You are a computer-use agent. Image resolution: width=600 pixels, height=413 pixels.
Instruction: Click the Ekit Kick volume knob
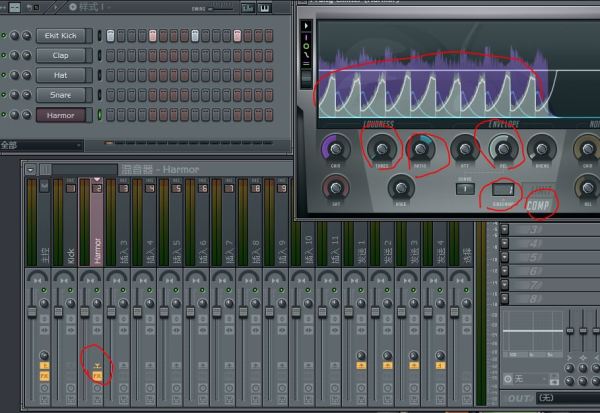tap(26, 36)
